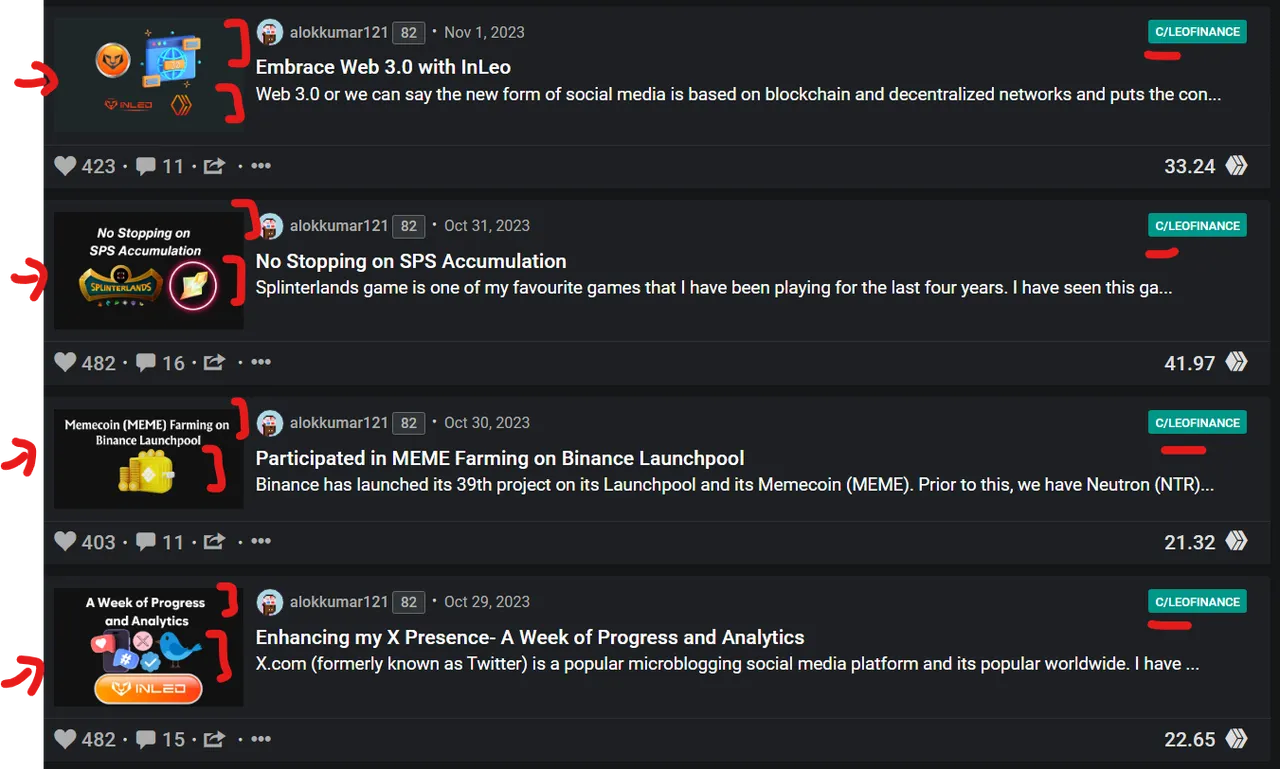Click reputation badge 82 on Oct 29 post
Viewport: 1280px width, 769px height.
click(x=408, y=602)
